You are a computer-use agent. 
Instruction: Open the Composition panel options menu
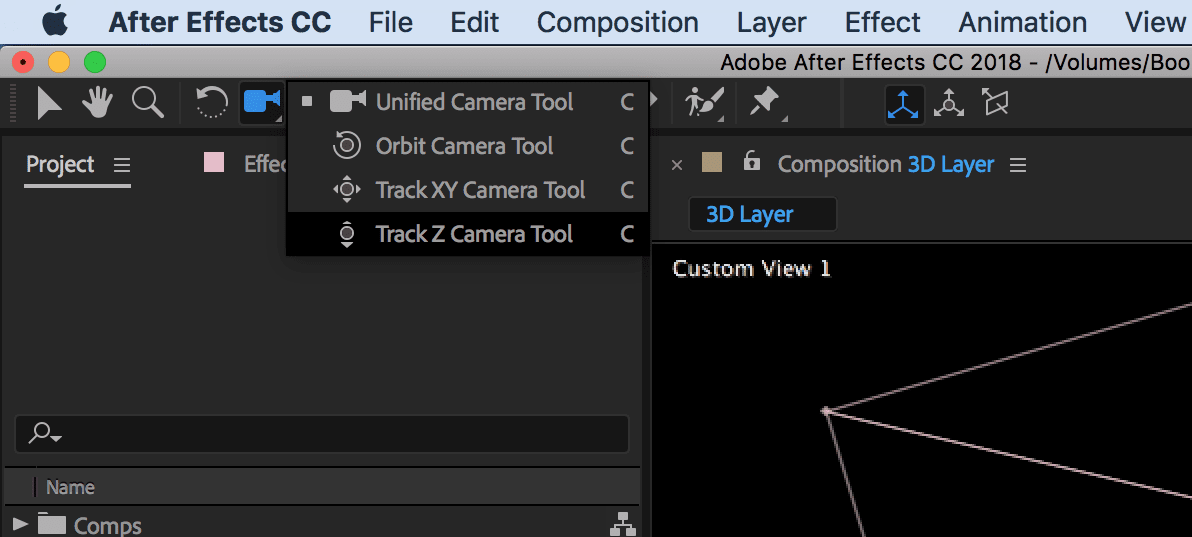point(1018,165)
